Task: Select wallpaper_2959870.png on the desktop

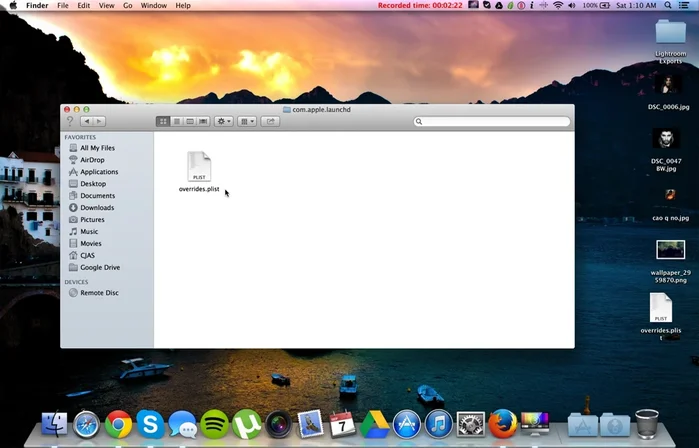Action: [x=670, y=261]
